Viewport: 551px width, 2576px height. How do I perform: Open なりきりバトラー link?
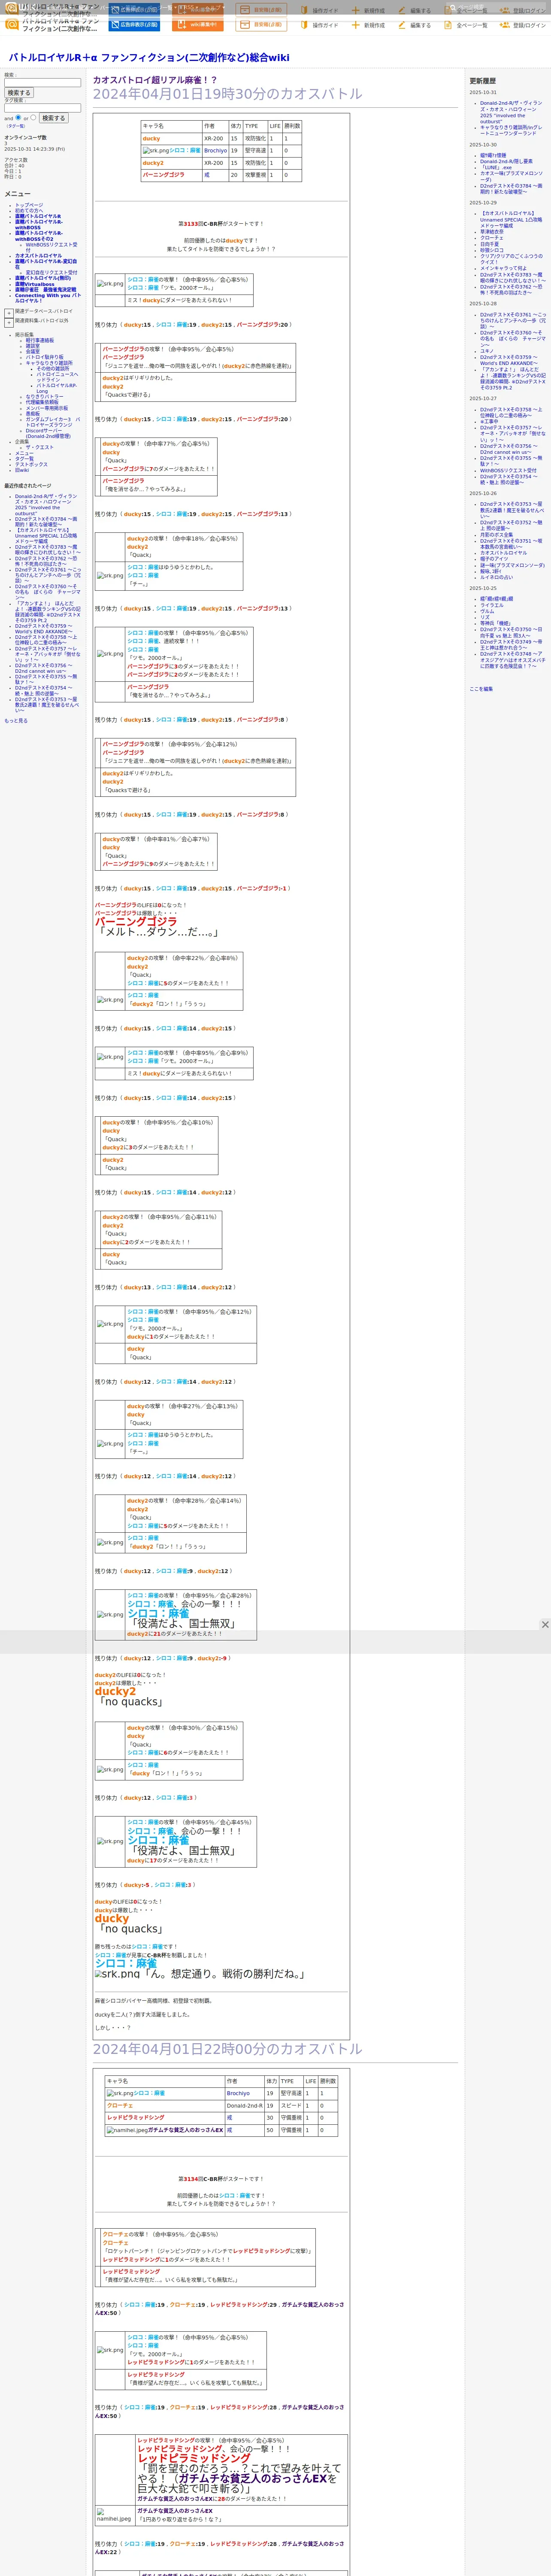(44, 397)
